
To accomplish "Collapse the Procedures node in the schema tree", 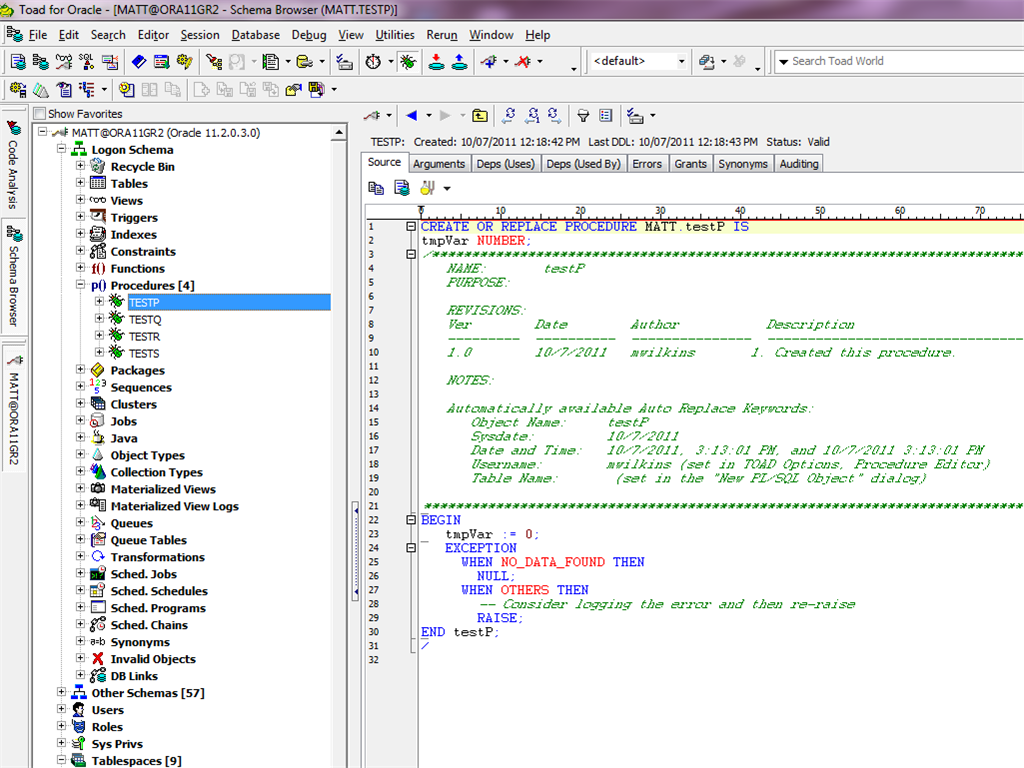I will tap(81, 285).
